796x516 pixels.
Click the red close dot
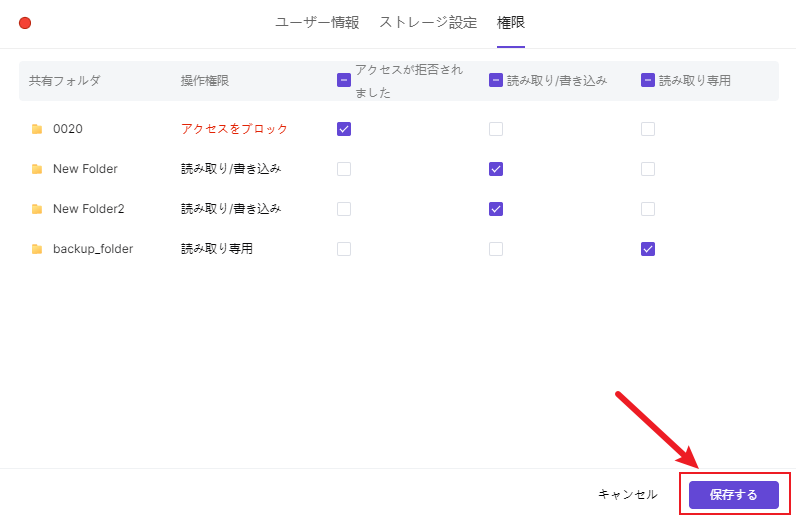25,23
